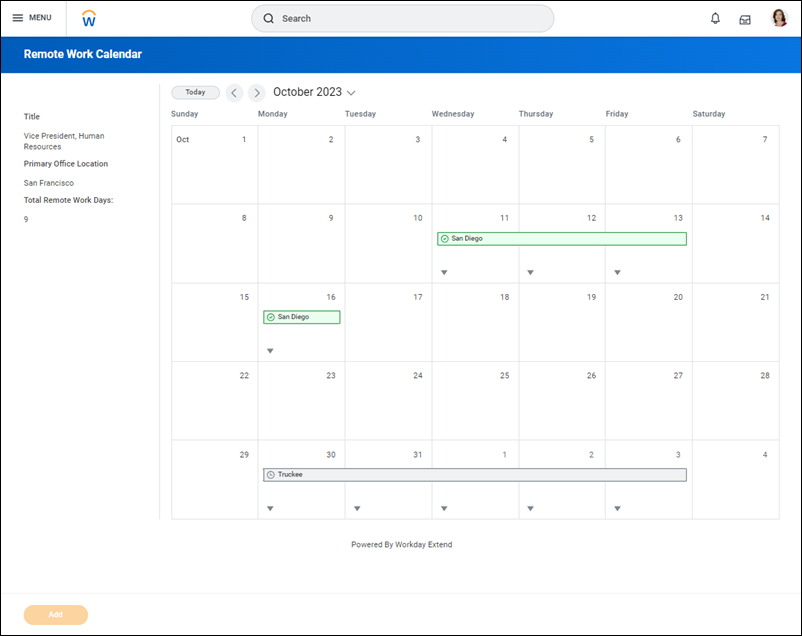The height and width of the screenshot is (636, 802).
Task: Click the Remote Work Calendar title
Action: pos(83,54)
